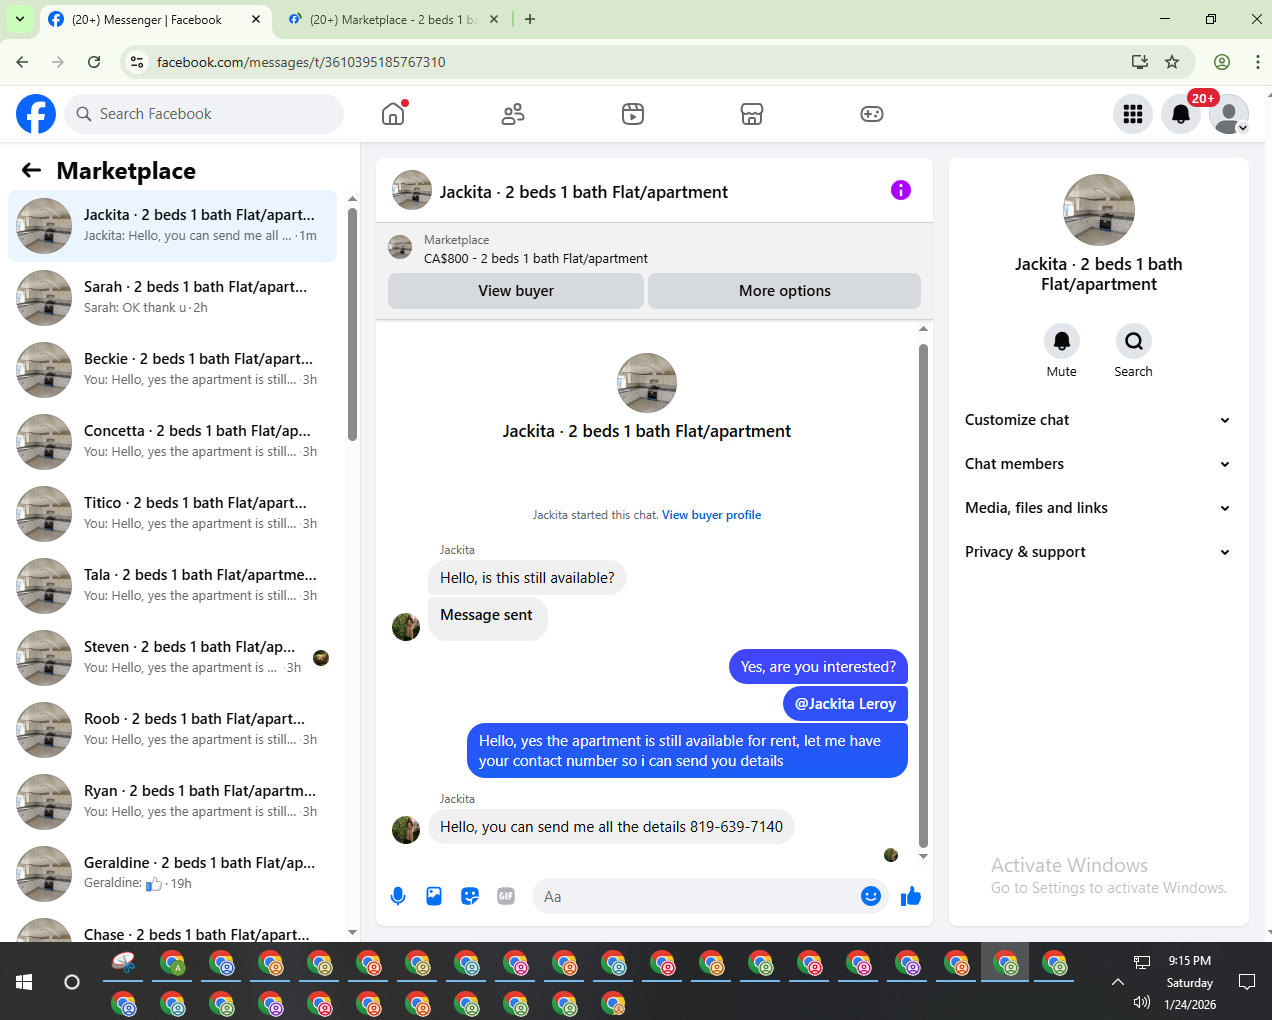Open Beckie conversation in list
The height and width of the screenshot is (1020, 1272).
coord(173,370)
